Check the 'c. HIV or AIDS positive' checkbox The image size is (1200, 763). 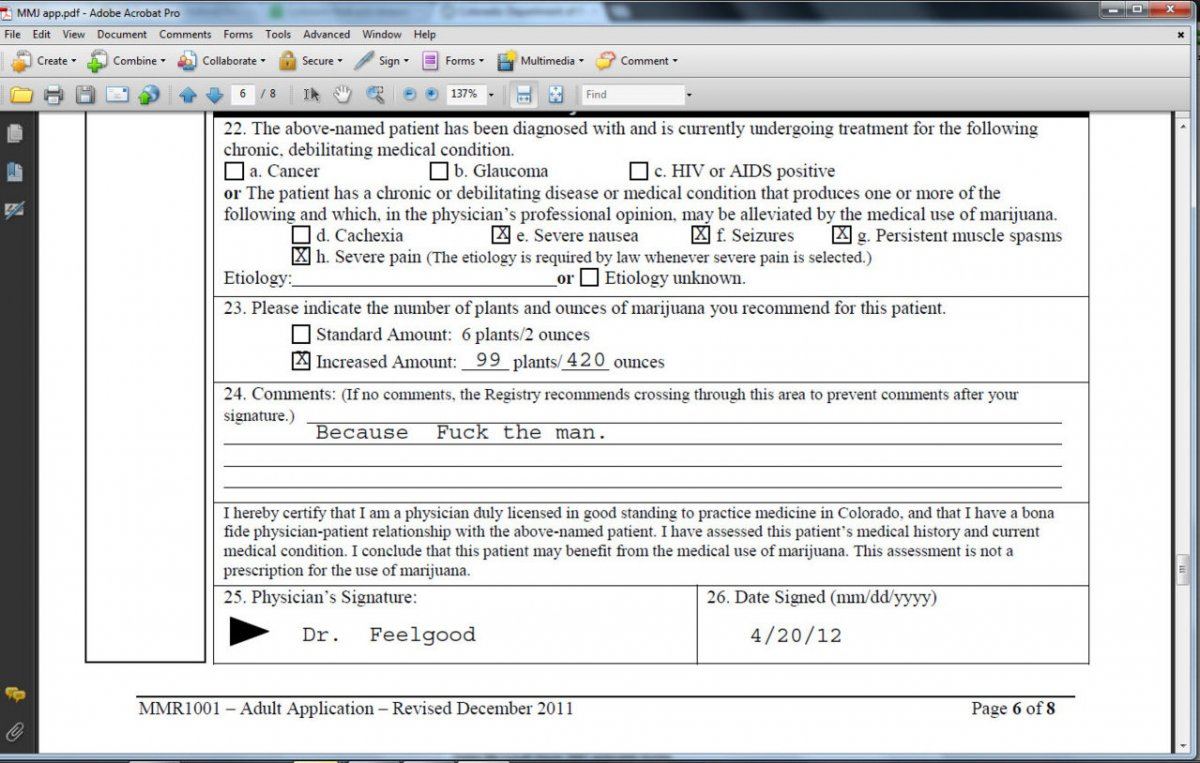point(638,171)
